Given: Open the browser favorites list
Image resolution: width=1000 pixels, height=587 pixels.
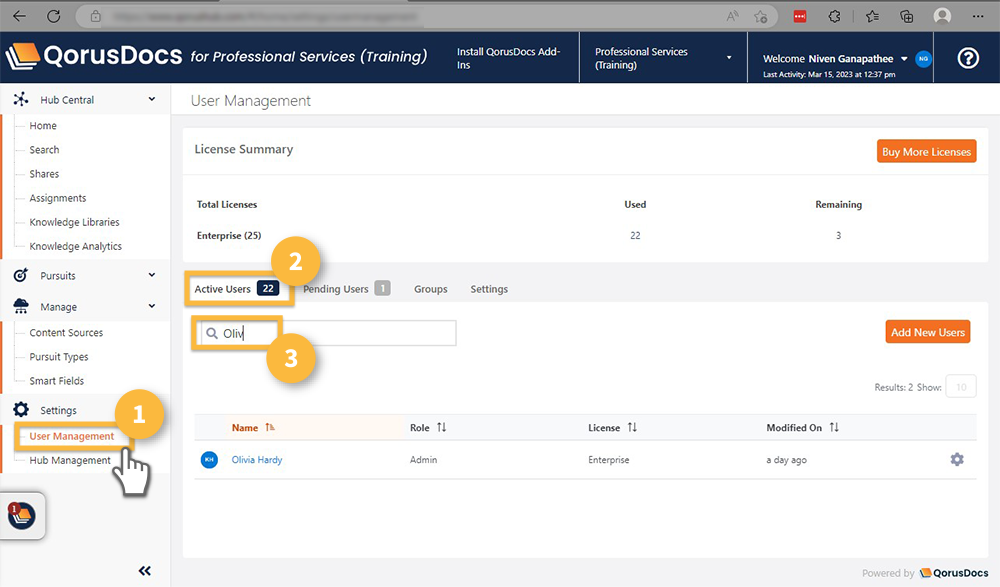Looking at the screenshot, I should pos(872,17).
